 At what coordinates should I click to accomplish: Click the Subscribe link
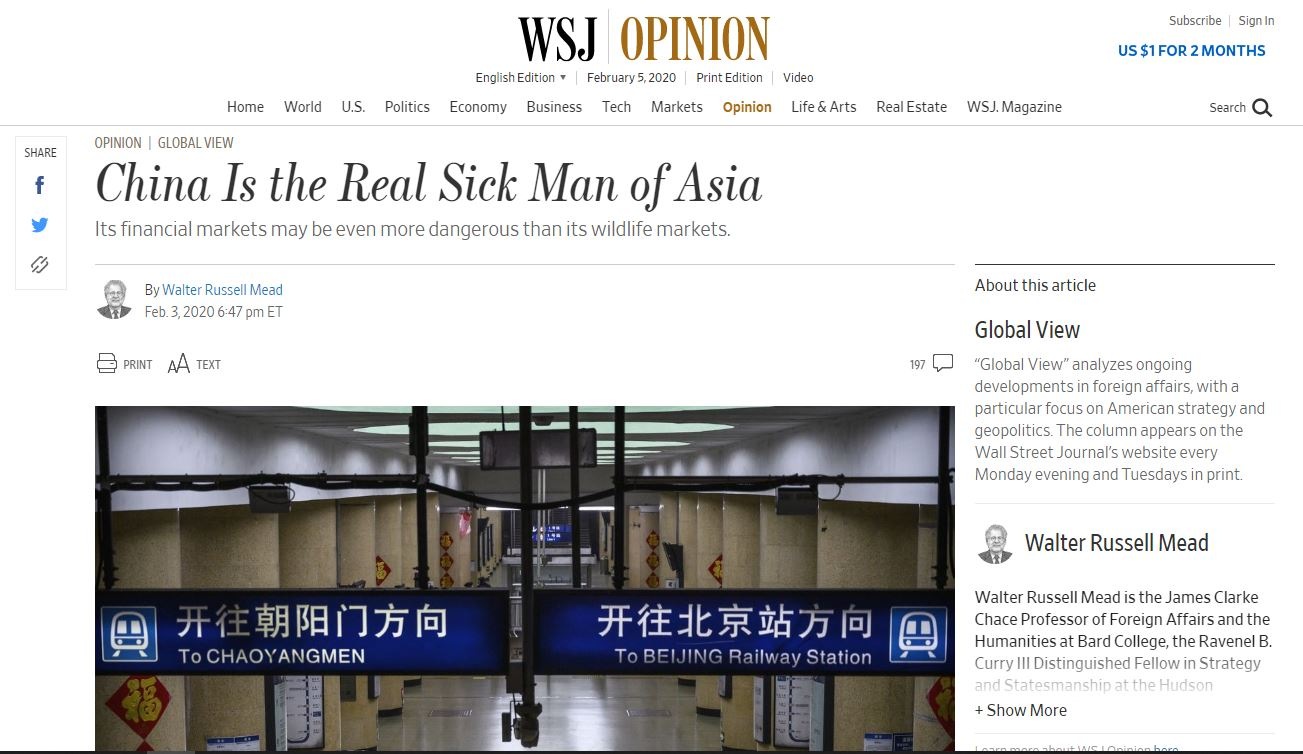[x=1195, y=21]
